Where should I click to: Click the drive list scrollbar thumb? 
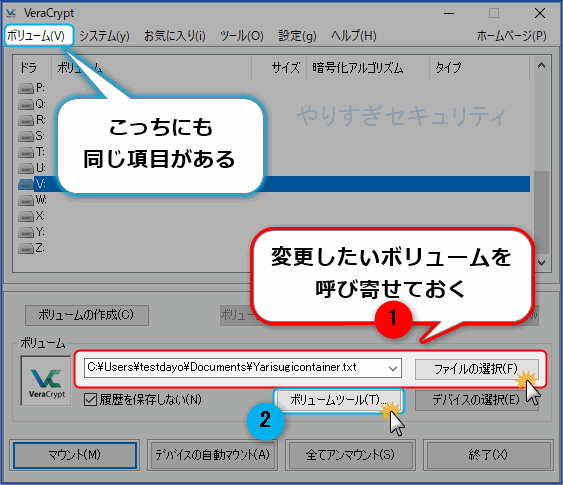541,212
